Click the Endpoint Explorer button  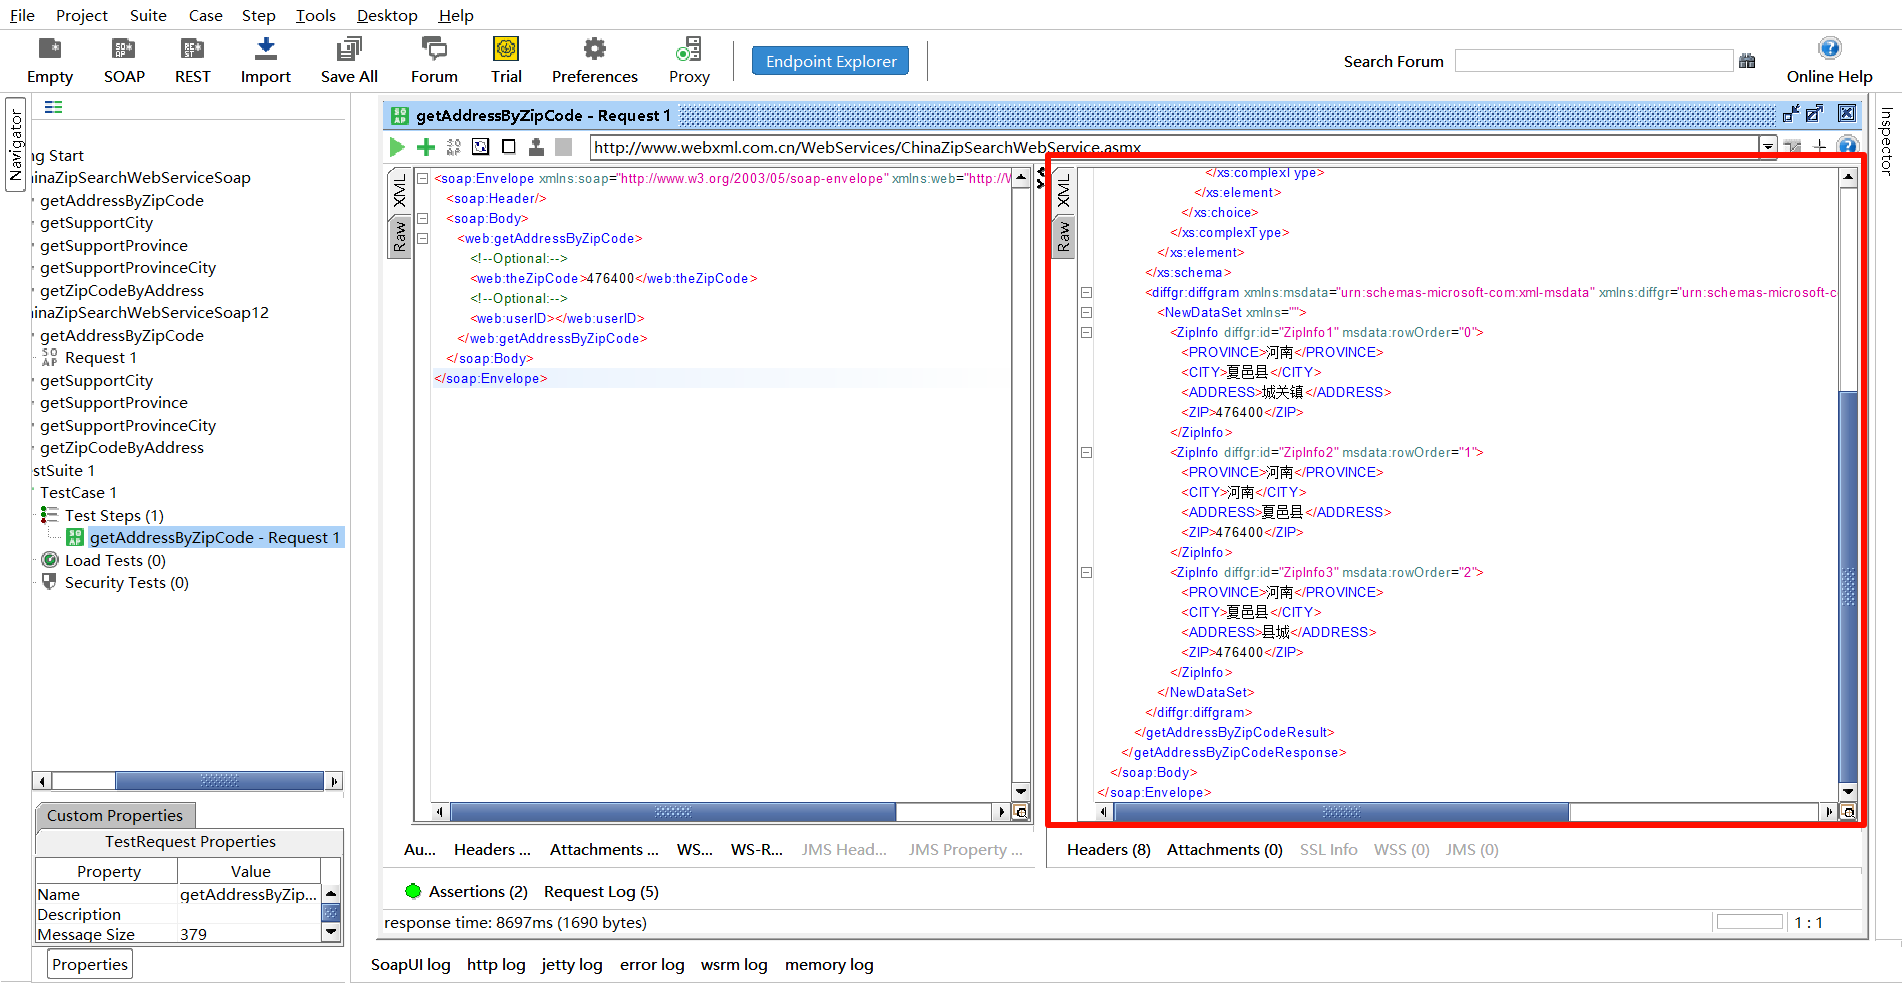coord(831,61)
